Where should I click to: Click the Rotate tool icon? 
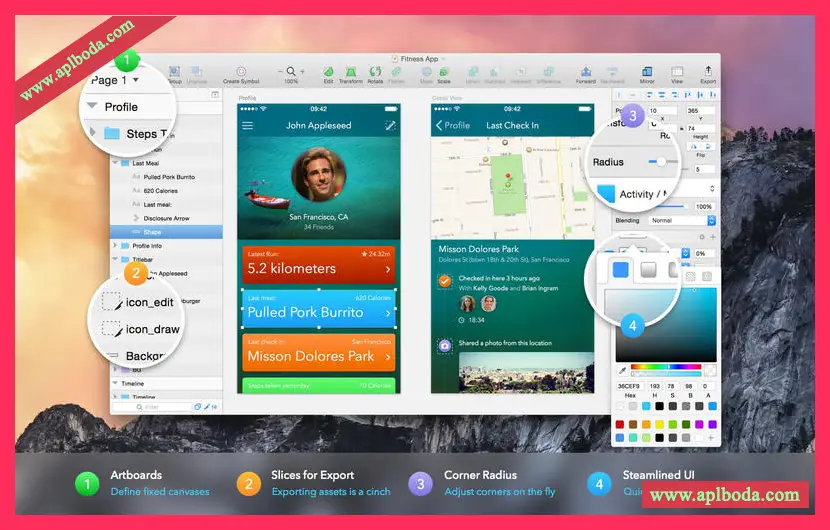374,72
